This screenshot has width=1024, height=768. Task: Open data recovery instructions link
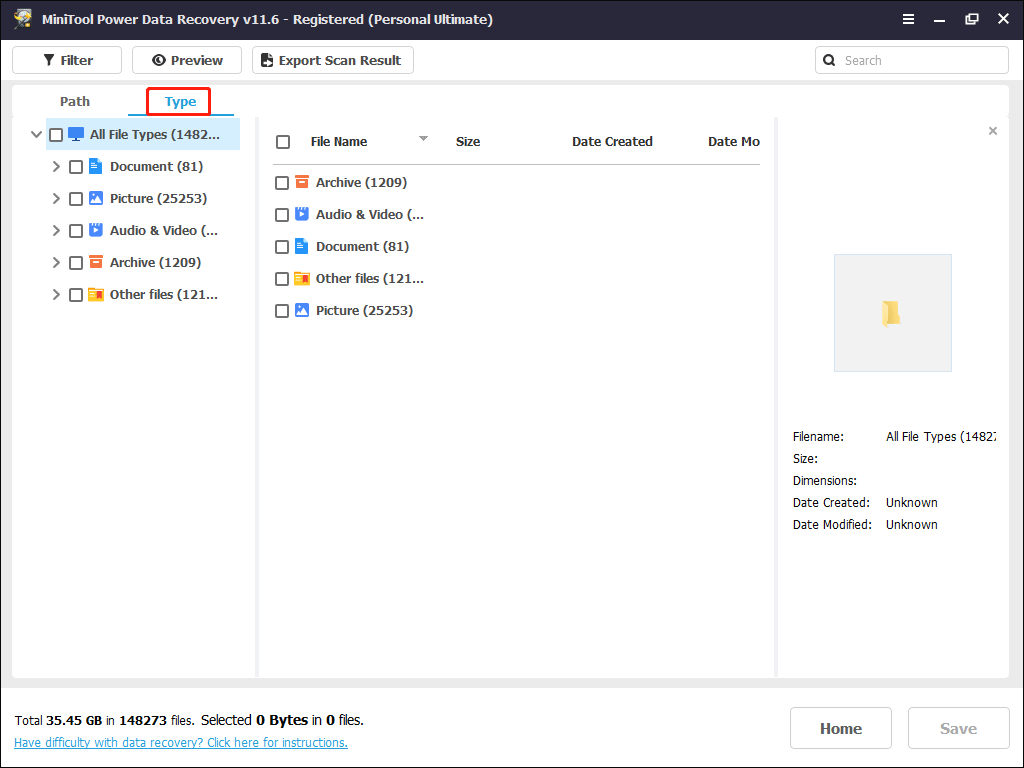coord(181,743)
